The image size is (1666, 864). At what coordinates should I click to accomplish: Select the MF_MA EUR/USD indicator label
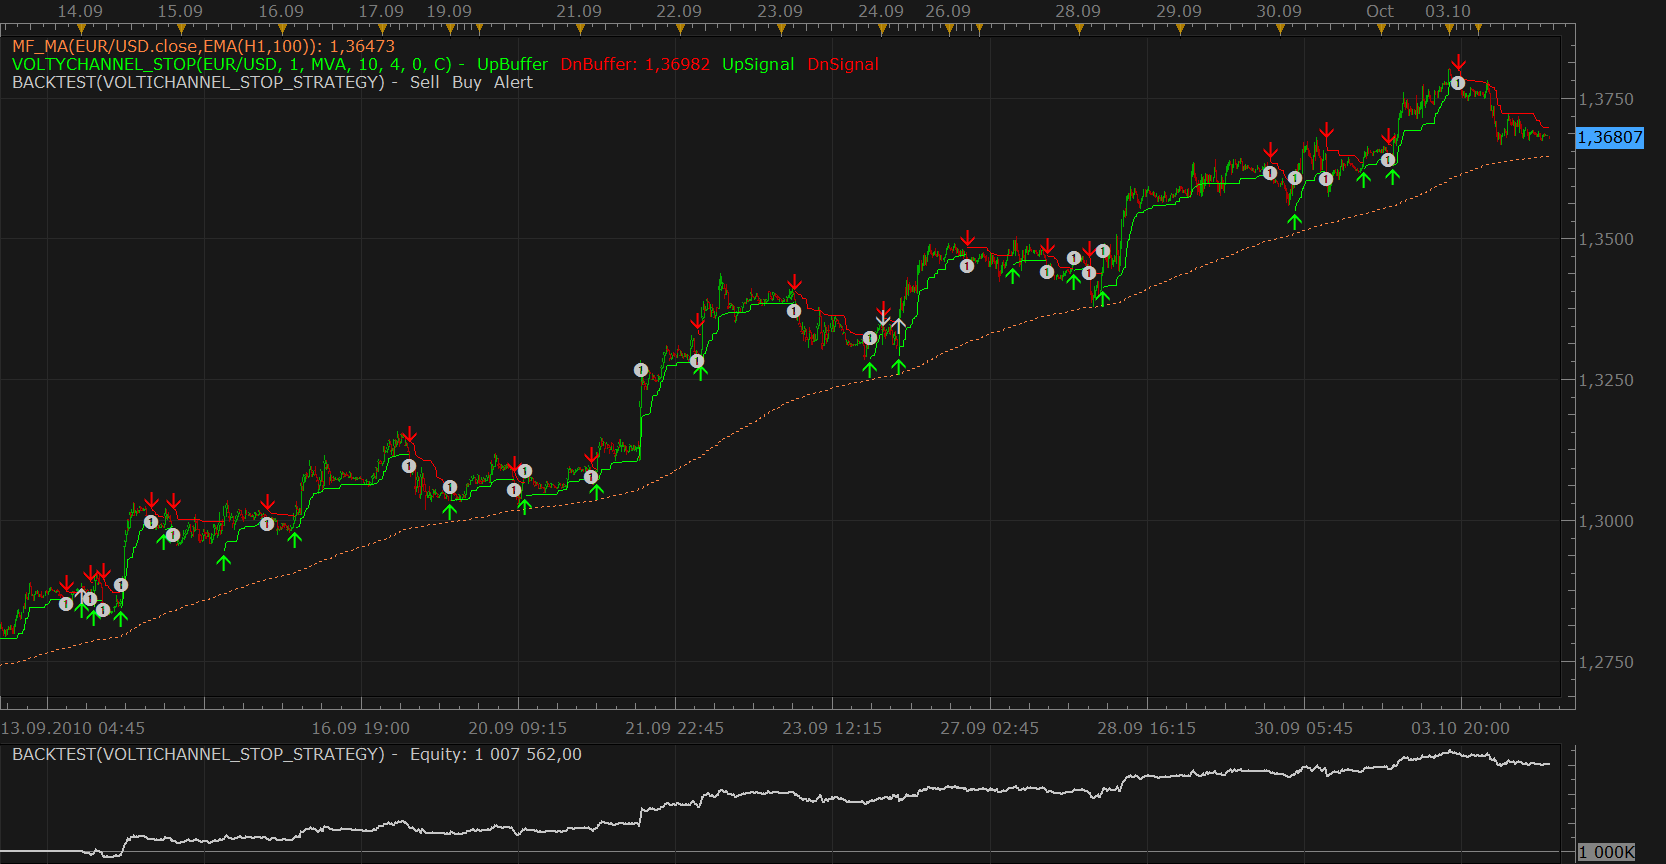pyautogui.click(x=203, y=46)
